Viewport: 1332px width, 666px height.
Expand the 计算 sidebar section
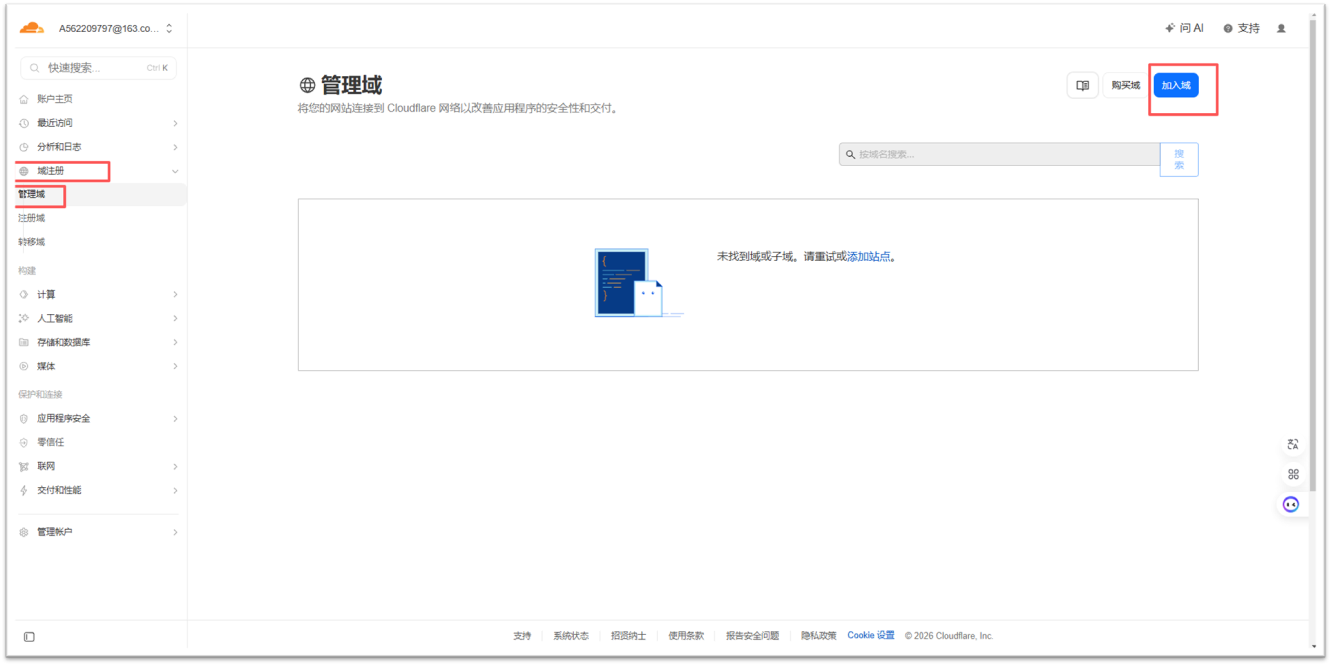98,294
